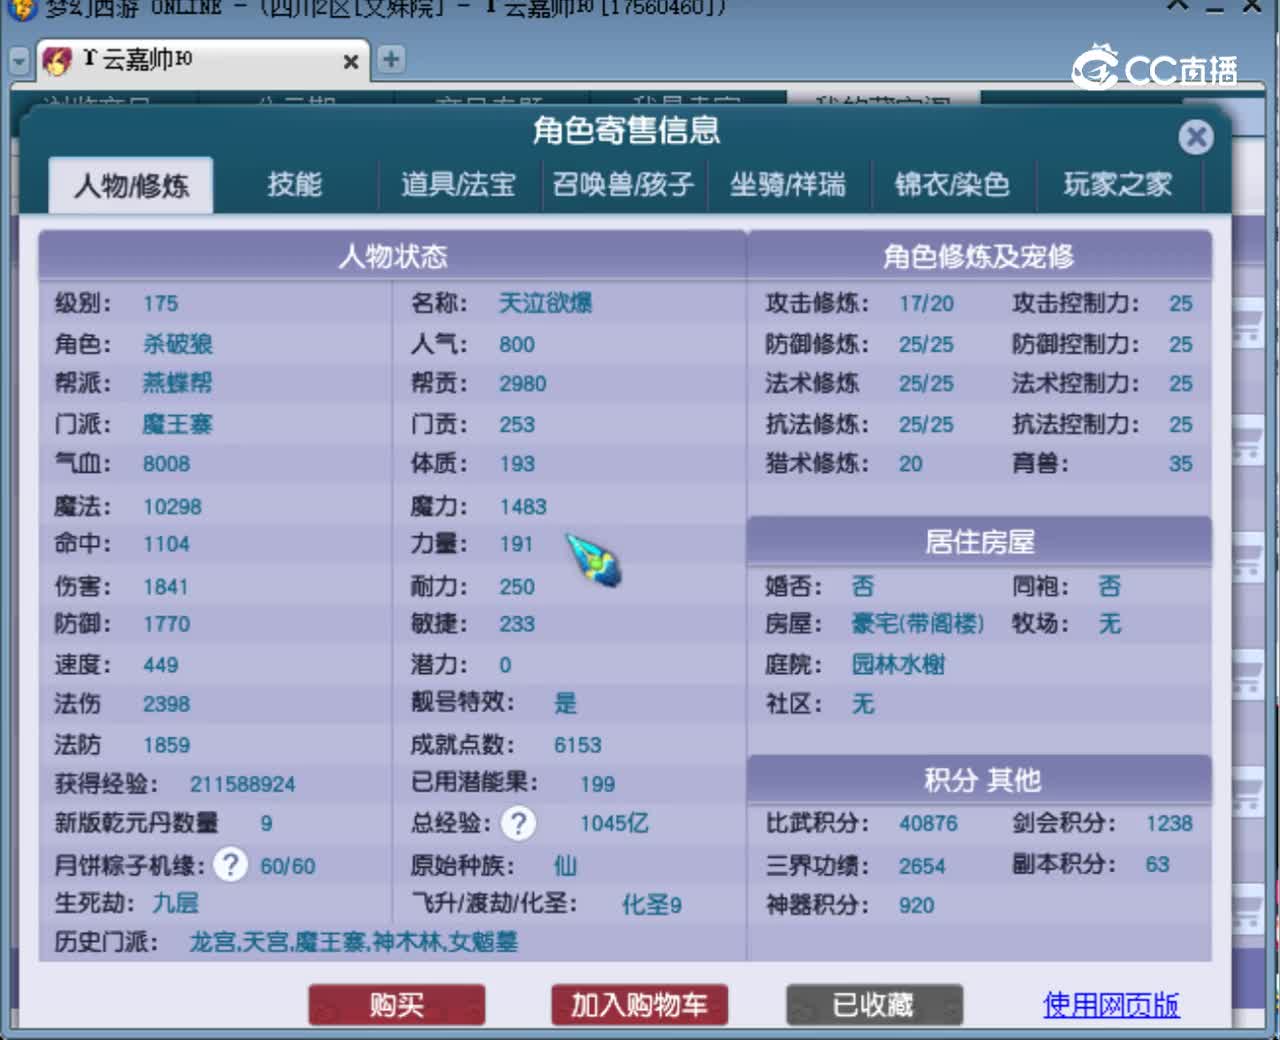Click the 居住房屋 section header
The image size is (1280, 1040).
(979, 542)
